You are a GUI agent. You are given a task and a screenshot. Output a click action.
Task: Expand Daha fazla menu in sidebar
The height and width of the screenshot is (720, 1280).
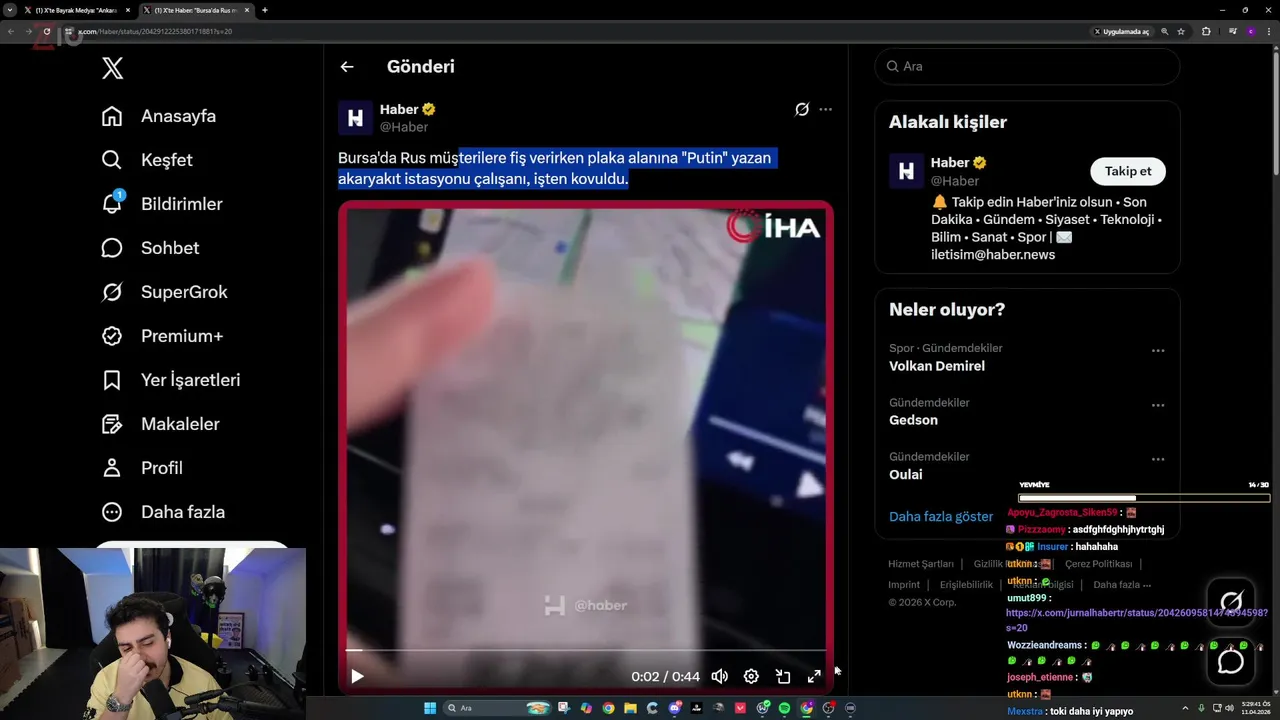pyautogui.click(x=164, y=512)
